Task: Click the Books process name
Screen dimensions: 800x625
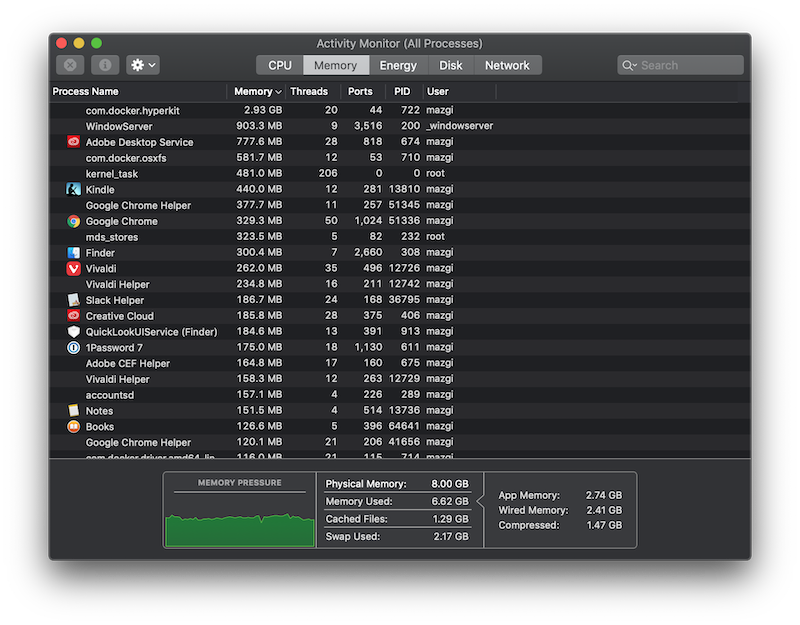Action: [x=99, y=427]
